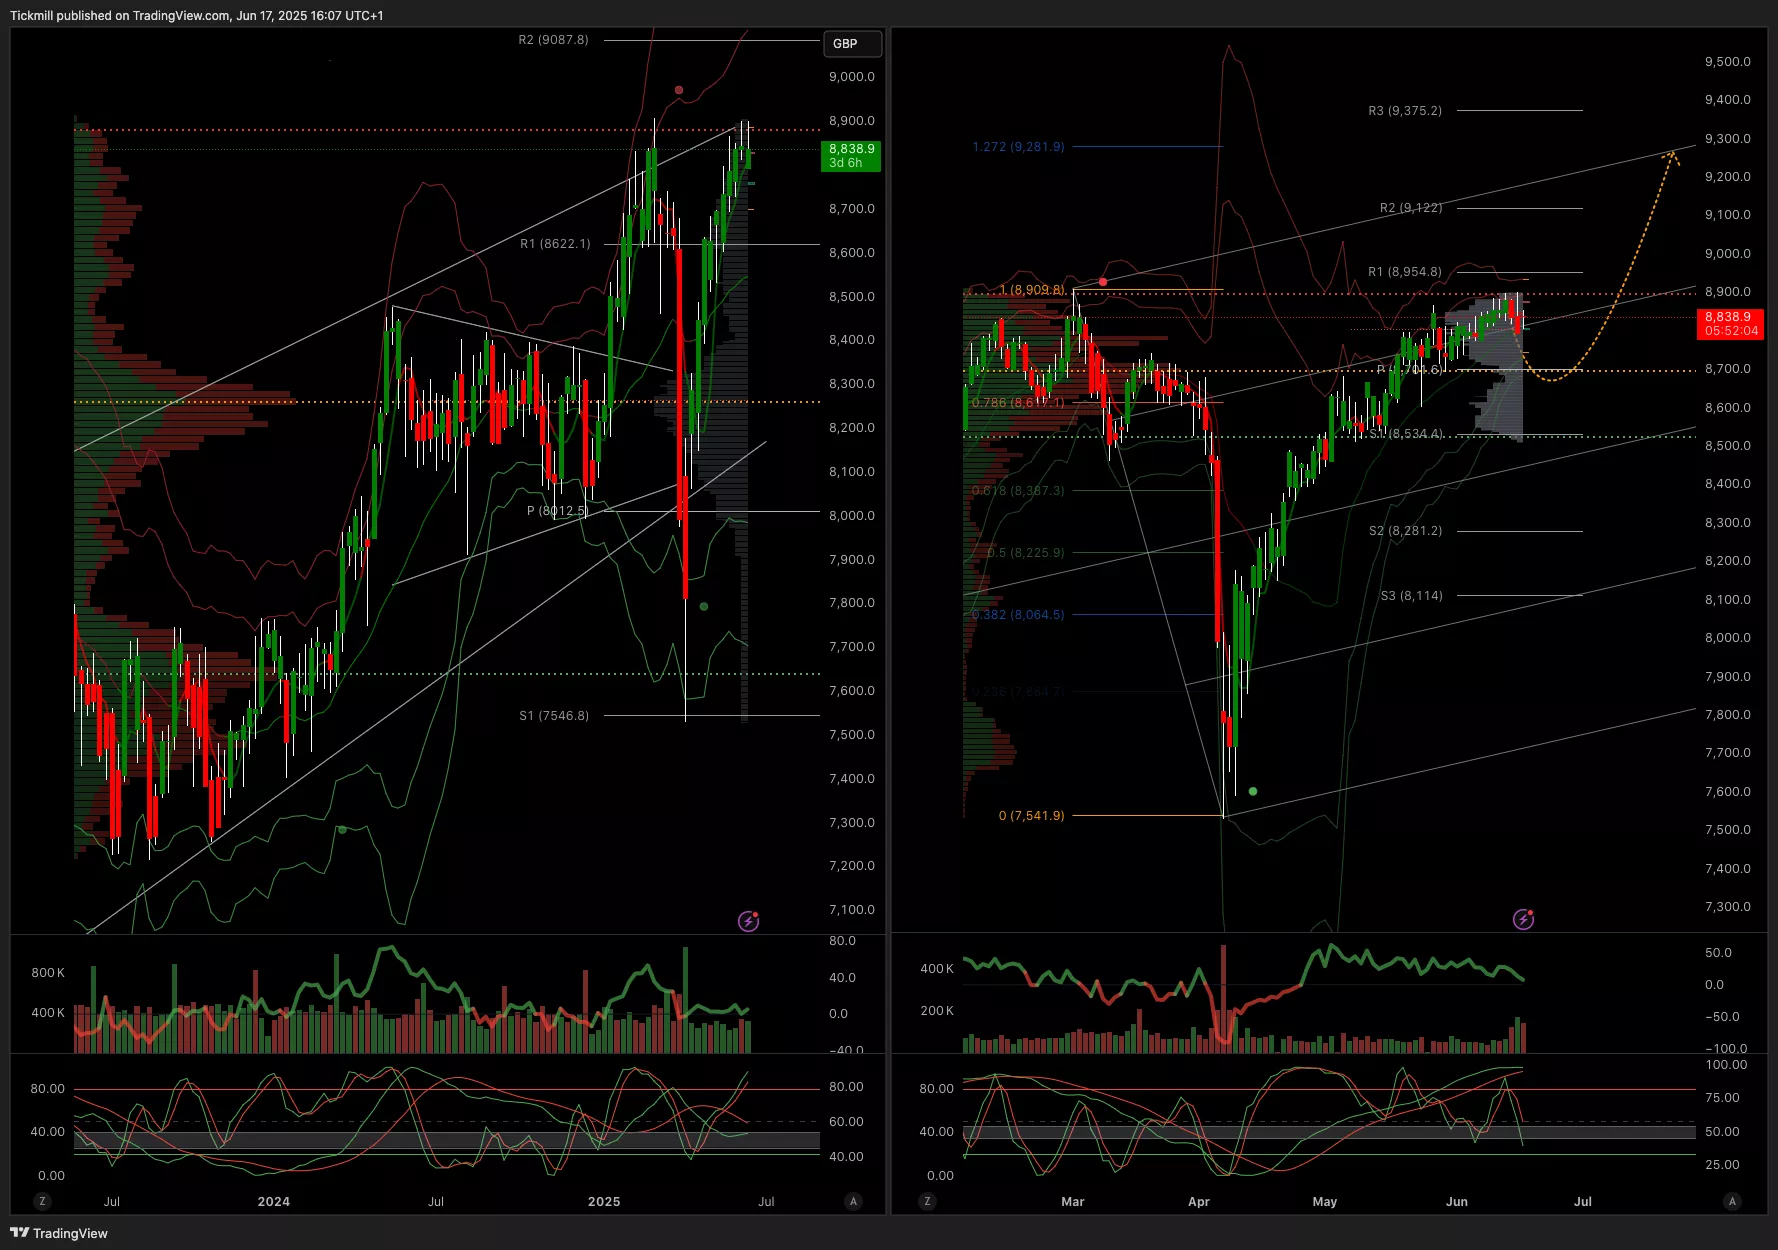Toggle auto scale 'A' on left chart

pyautogui.click(x=853, y=1201)
